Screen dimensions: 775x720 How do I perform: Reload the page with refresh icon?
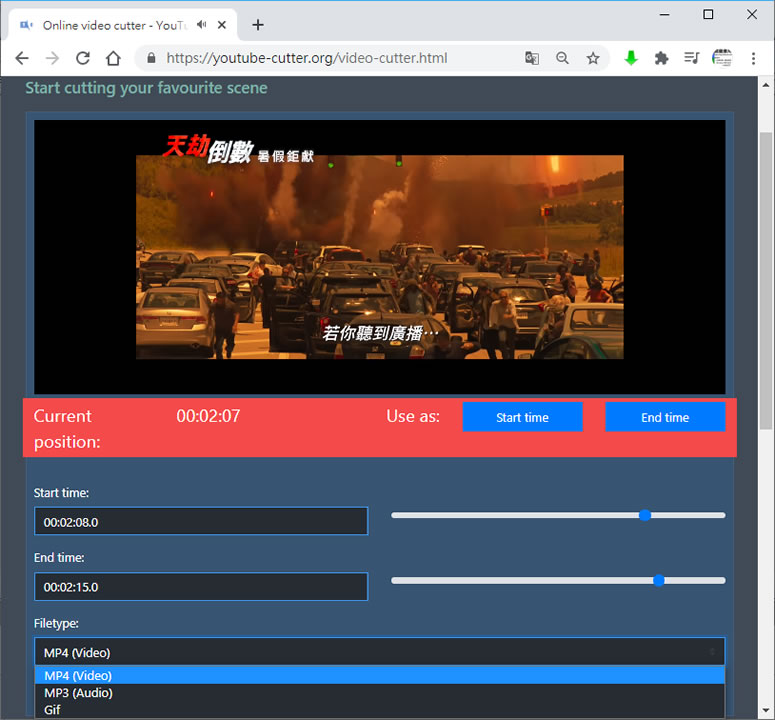point(83,58)
